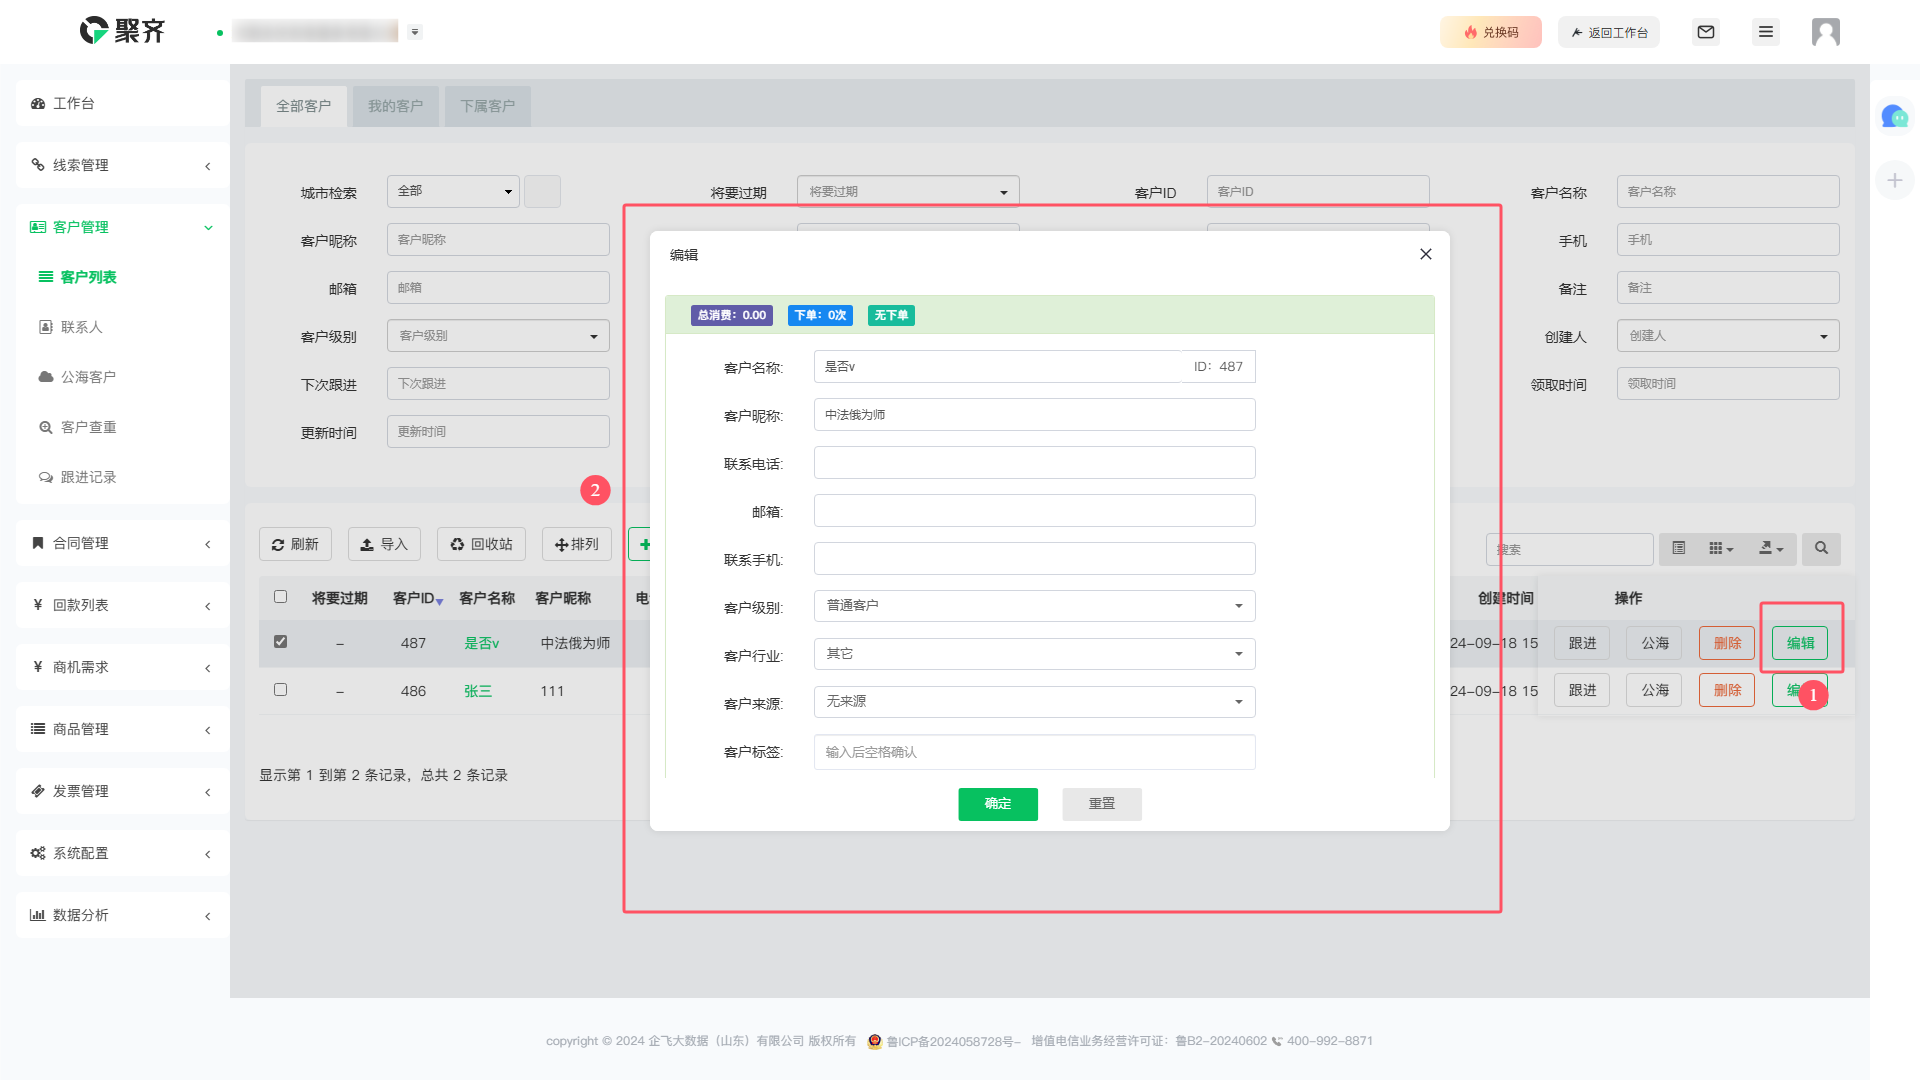
Task: Close the 编辑 dialog with X
Action: point(1426,254)
